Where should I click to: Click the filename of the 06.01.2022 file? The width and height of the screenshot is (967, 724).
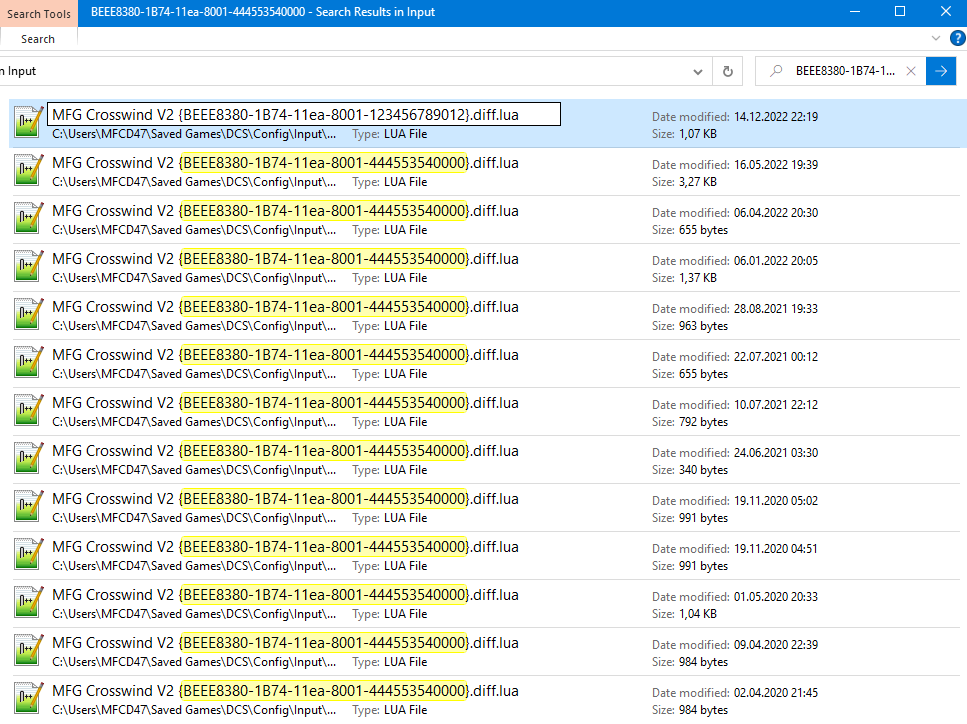click(x=286, y=259)
